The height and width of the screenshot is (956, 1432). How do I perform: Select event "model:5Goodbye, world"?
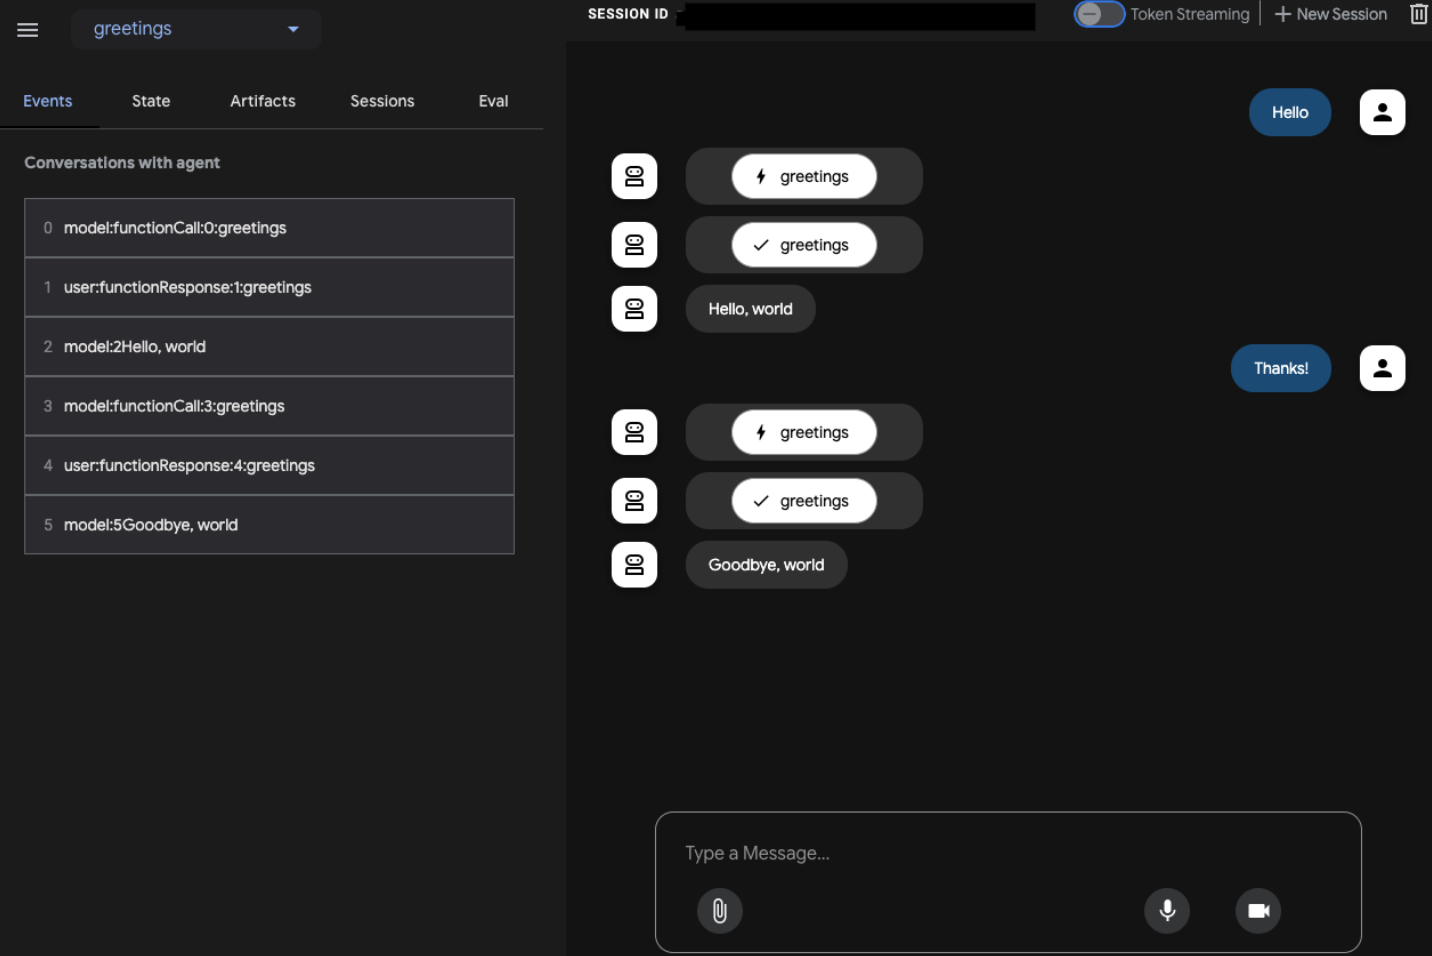click(x=269, y=524)
